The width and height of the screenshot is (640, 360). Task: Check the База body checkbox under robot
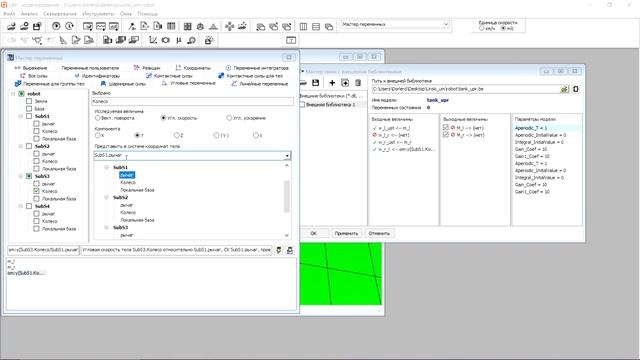[29, 109]
